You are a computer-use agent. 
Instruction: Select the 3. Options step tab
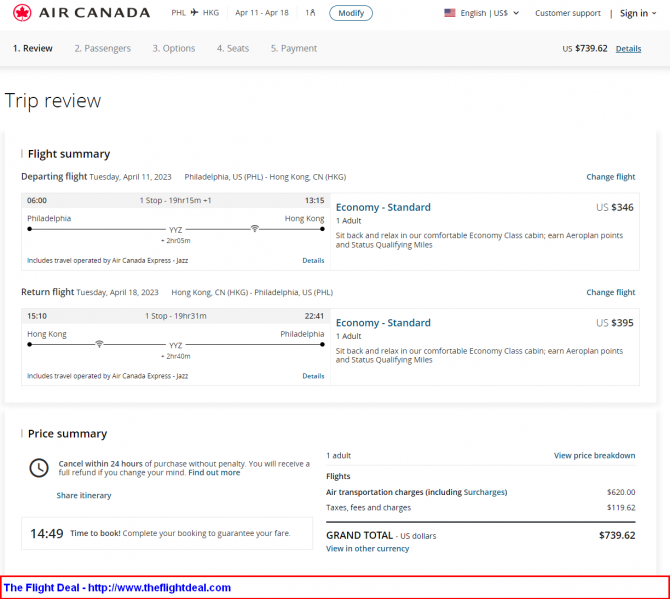point(174,48)
